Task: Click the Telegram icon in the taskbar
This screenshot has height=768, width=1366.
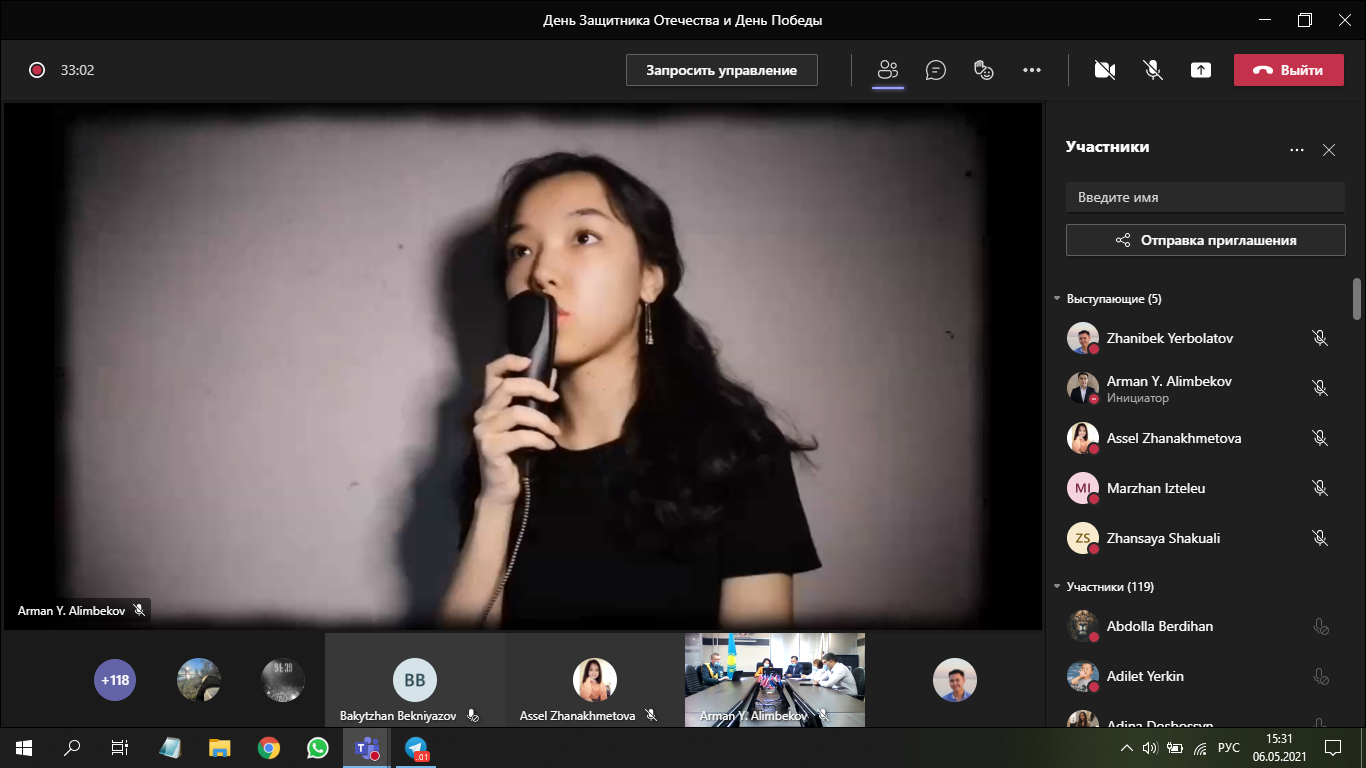Action: click(416, 747)
